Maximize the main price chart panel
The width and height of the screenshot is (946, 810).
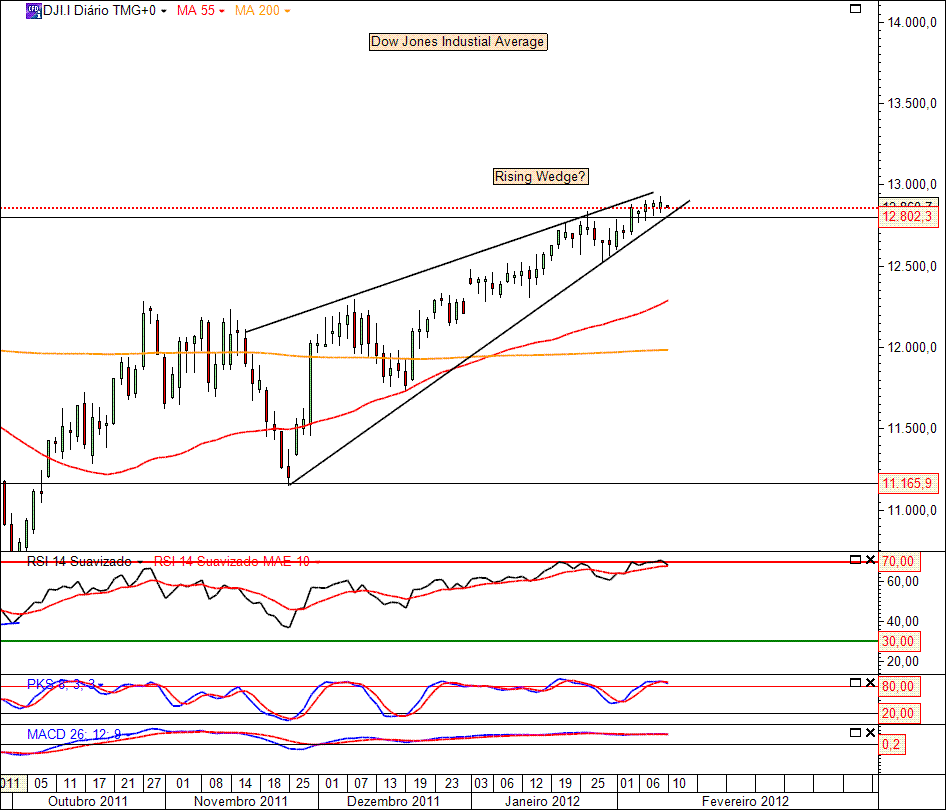coord(855,8)
